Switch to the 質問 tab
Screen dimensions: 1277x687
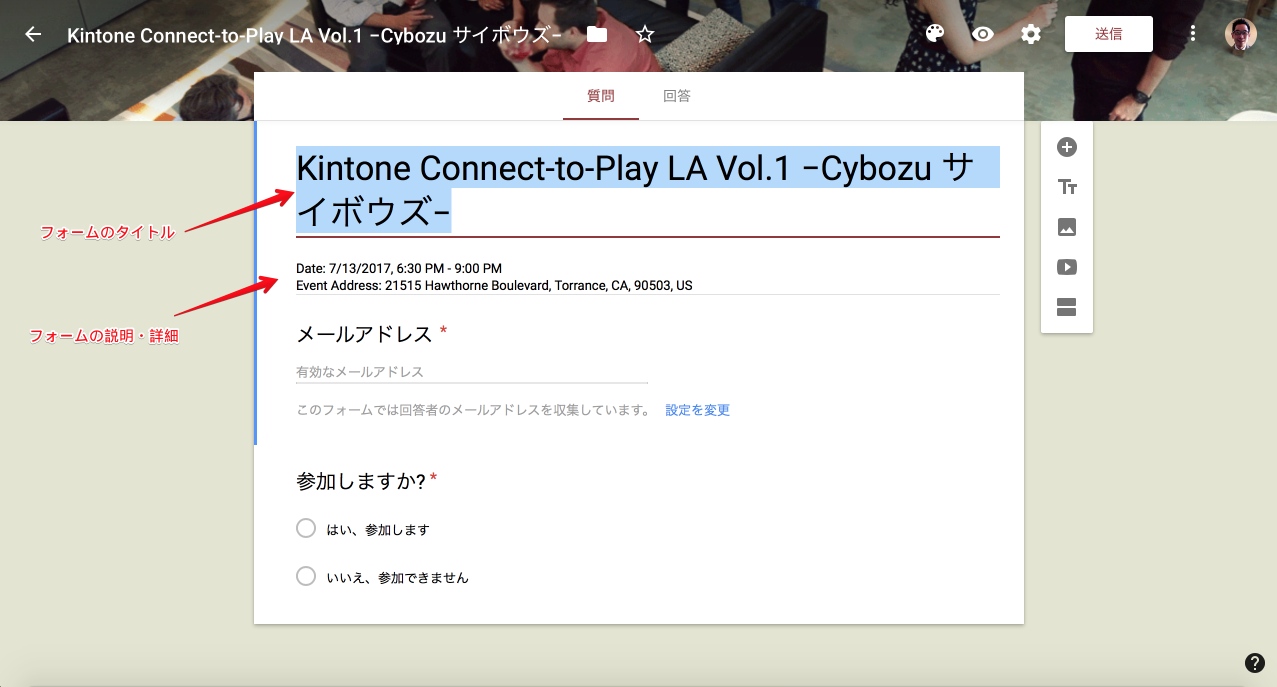(600, 97)
